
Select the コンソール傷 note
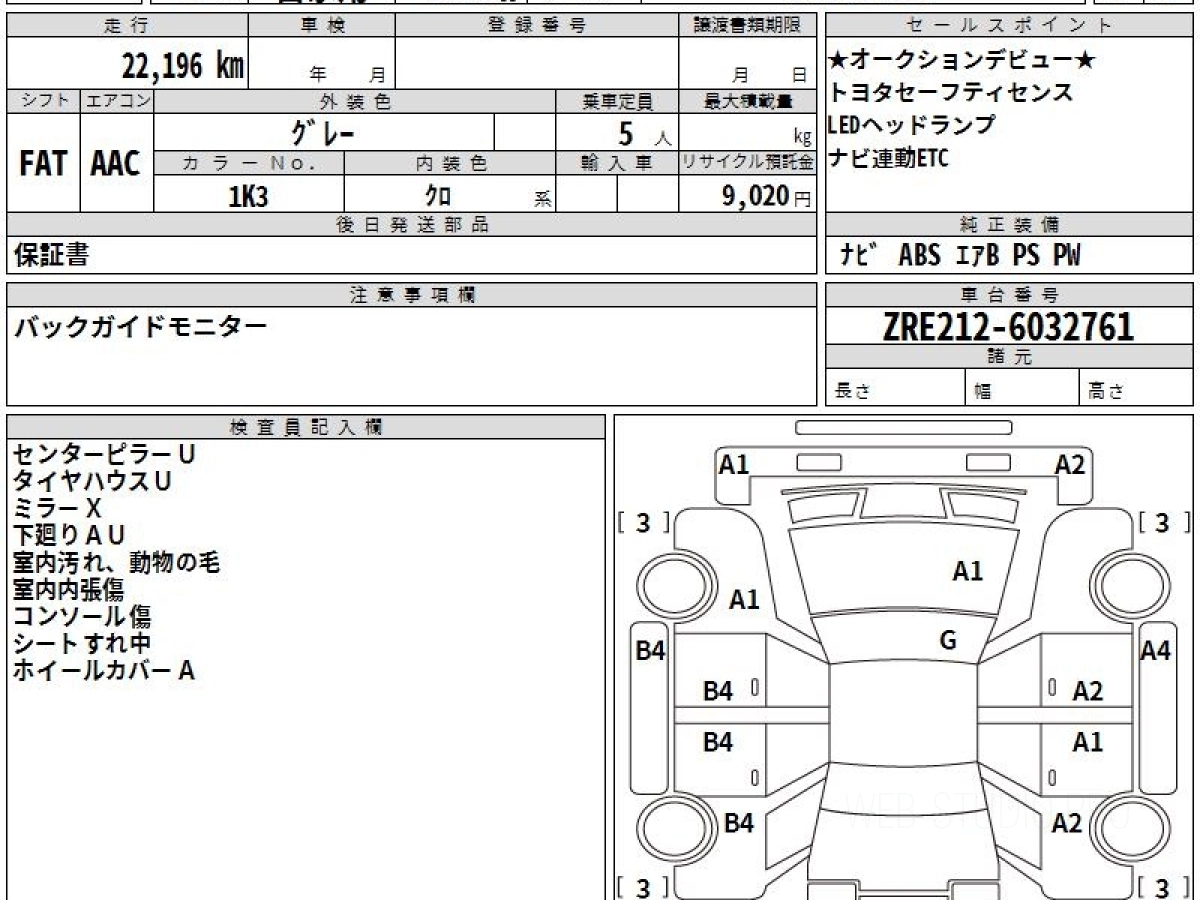pyautogui.click(x=81, y=616)
